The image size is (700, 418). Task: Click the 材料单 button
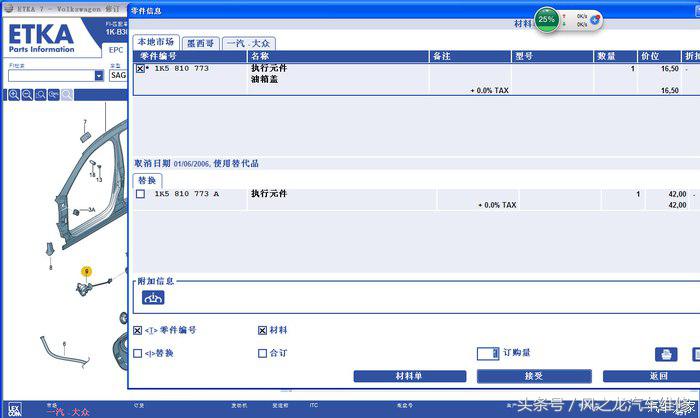click(x=409, y=376)
